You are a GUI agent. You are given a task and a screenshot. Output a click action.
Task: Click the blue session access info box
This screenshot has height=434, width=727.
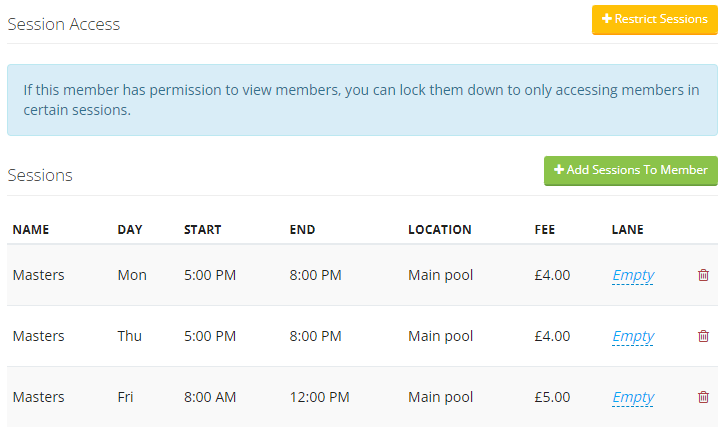362,100
